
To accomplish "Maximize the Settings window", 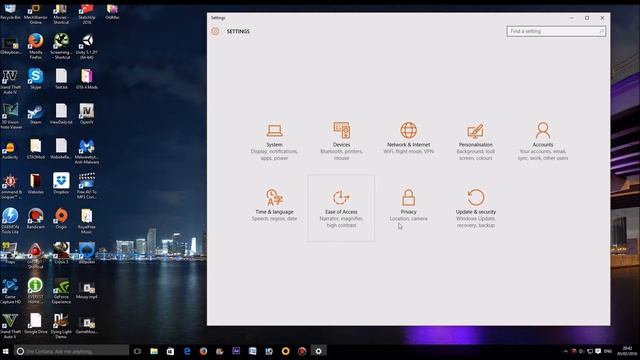I will [x=587, y=18].
